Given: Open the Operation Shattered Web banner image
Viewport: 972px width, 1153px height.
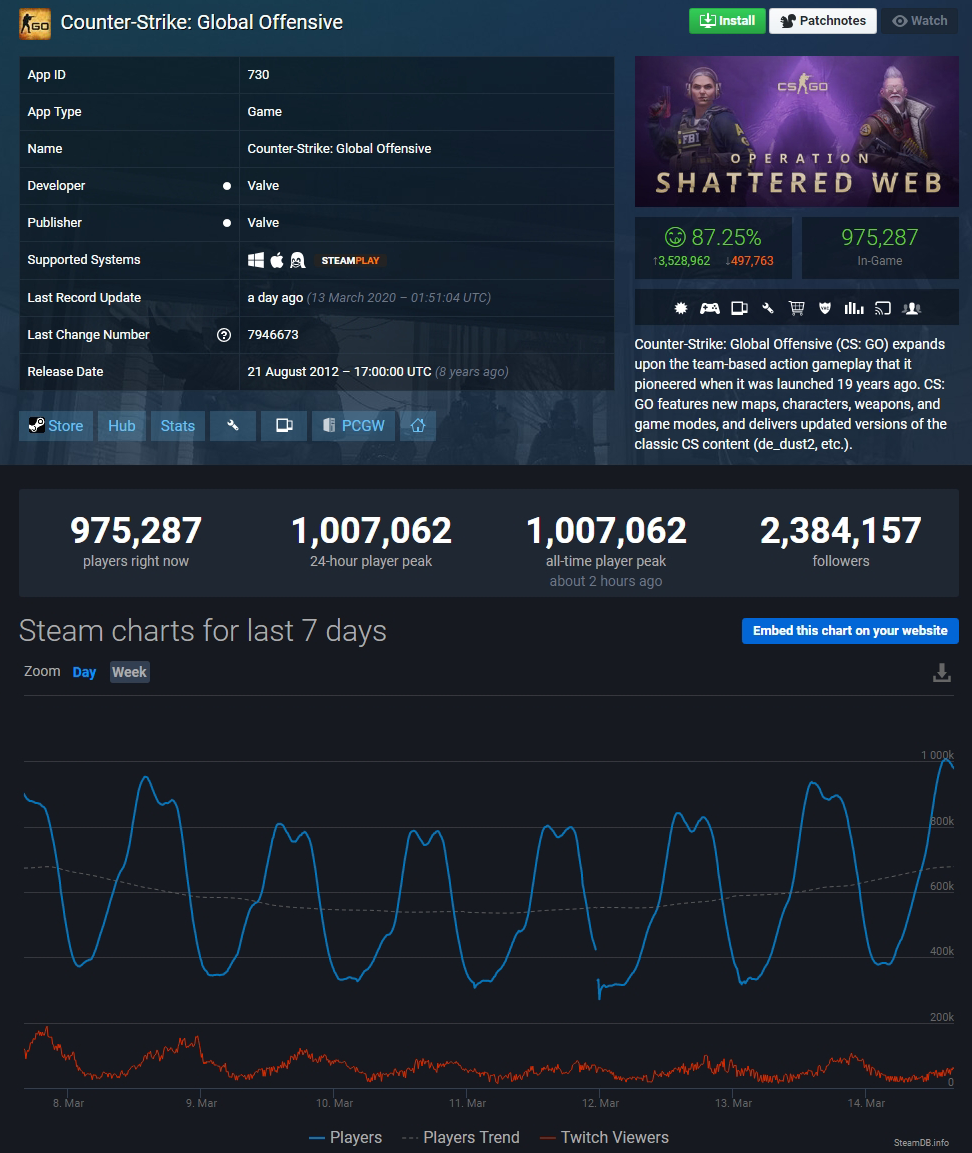Looking at the screenshot, I should tap(796, 131).
